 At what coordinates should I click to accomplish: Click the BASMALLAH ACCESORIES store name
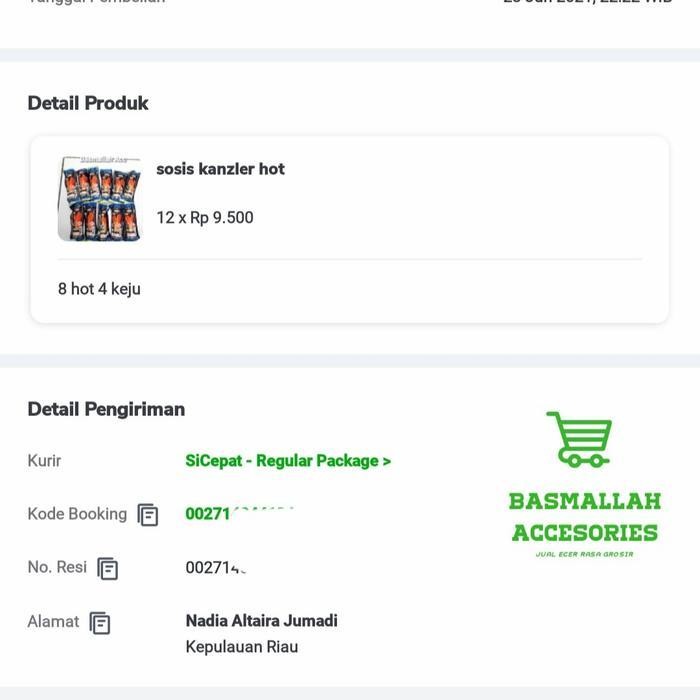tap(584, 517)
